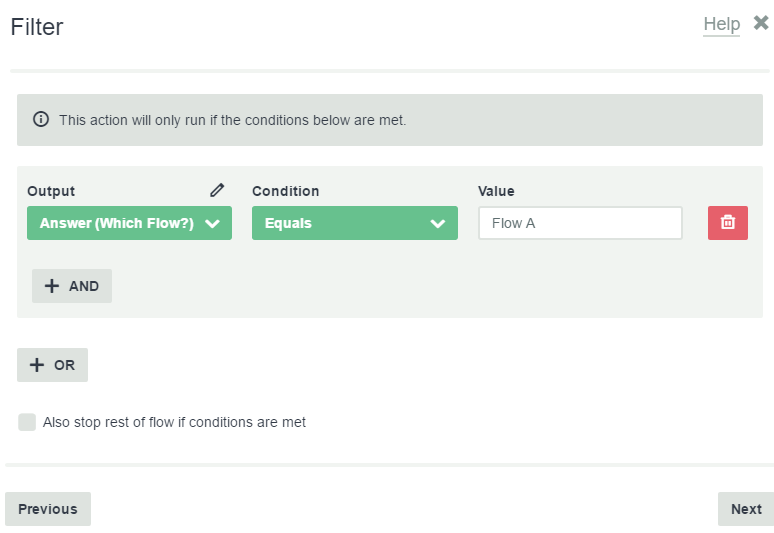Go to the Next step

click(746, 509)
